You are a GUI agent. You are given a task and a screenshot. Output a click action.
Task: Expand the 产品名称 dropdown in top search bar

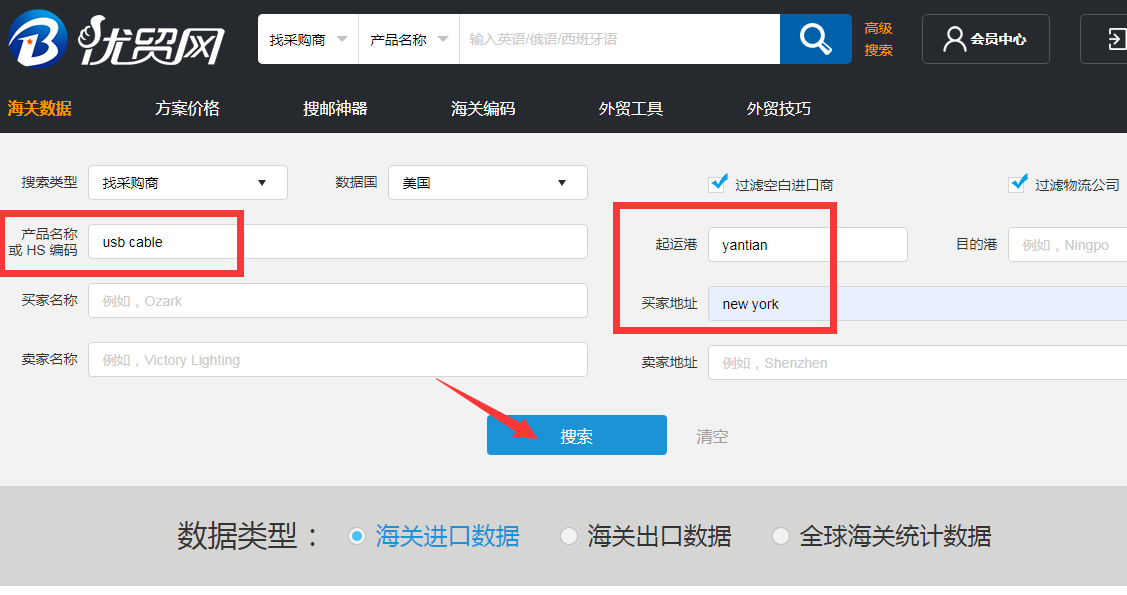tap(408, 40)
